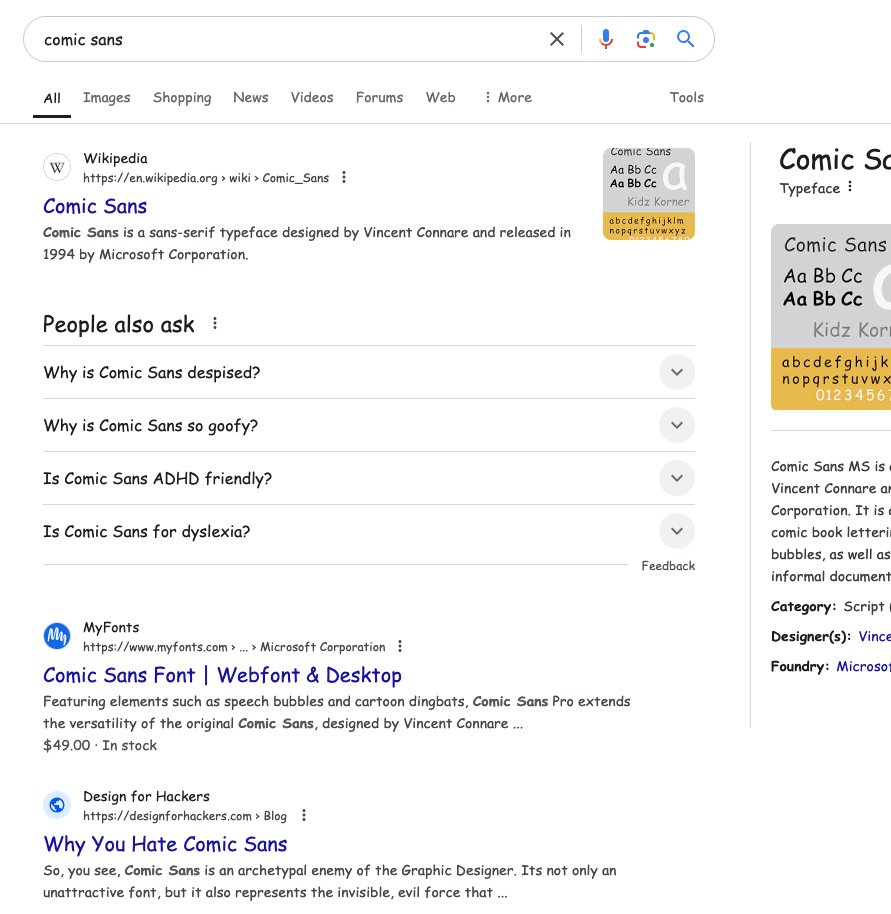
Task: Click Designer(s) link in the knowledge panel
Action: pyautogui.click(x=874, y=637)
